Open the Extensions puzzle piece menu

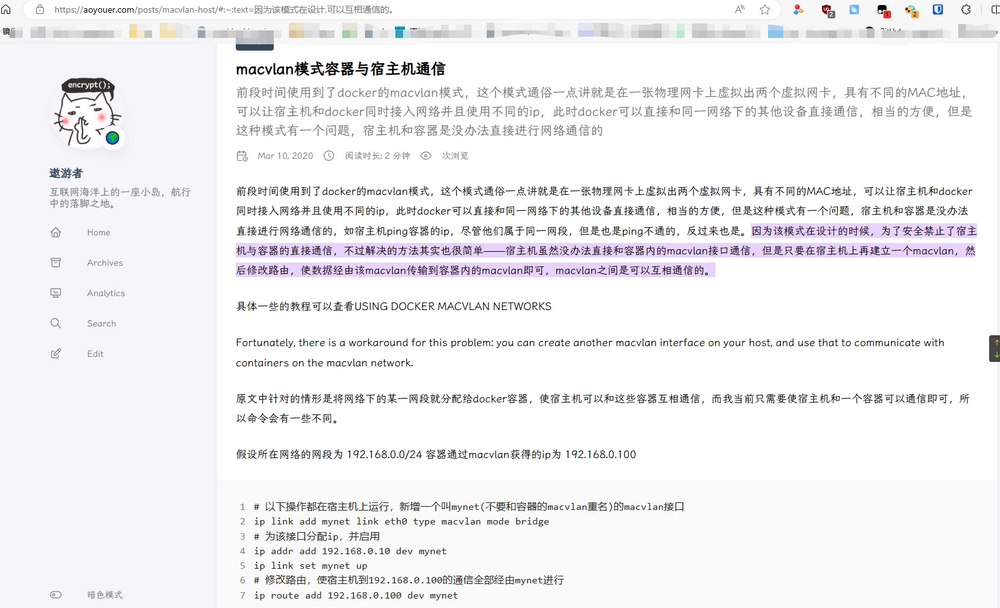click(x=966, y=10)
